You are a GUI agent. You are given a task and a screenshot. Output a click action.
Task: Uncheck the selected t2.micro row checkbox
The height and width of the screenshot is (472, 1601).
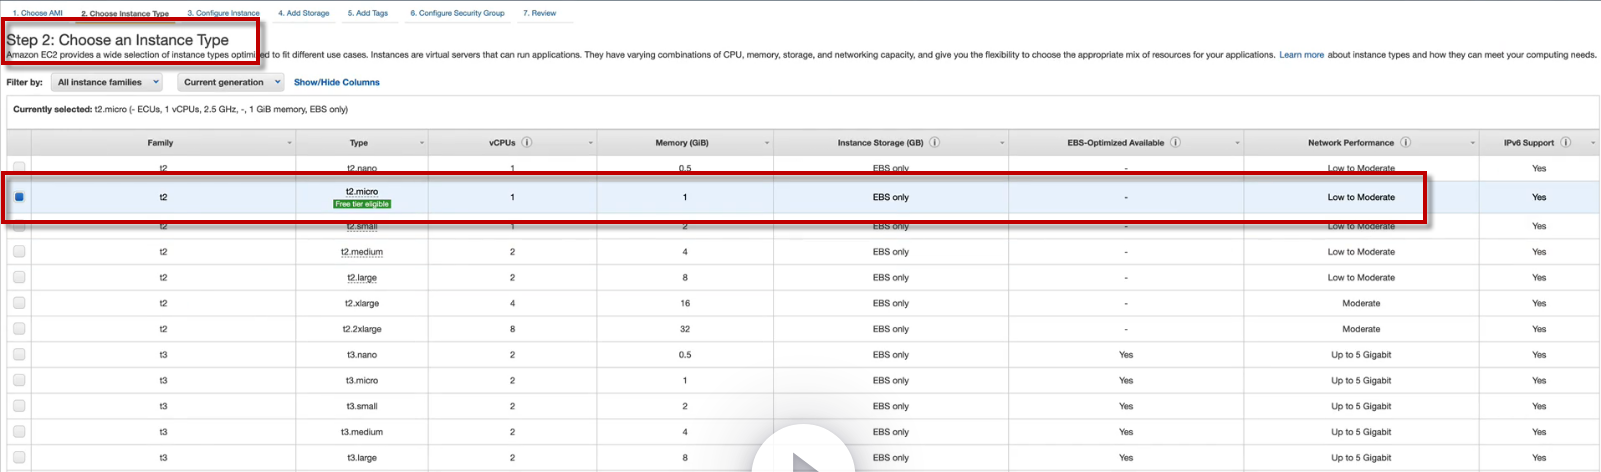coord(19,197)
